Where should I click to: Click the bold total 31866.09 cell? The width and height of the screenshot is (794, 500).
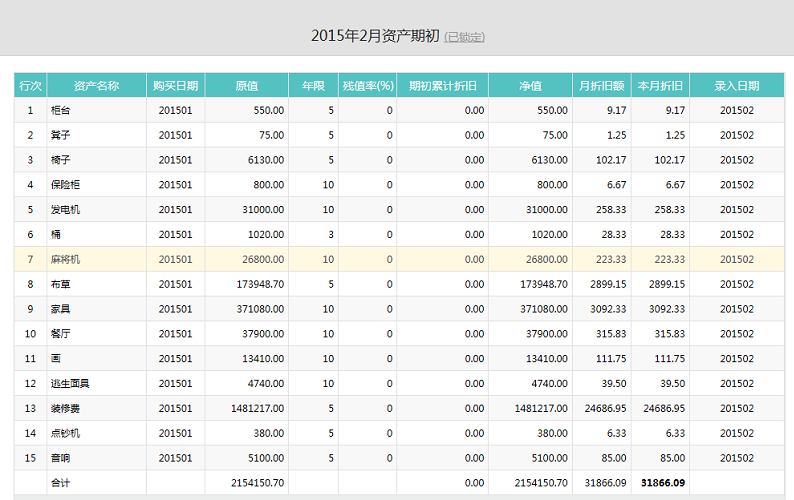pyautogui.click(x=663, y=483)
